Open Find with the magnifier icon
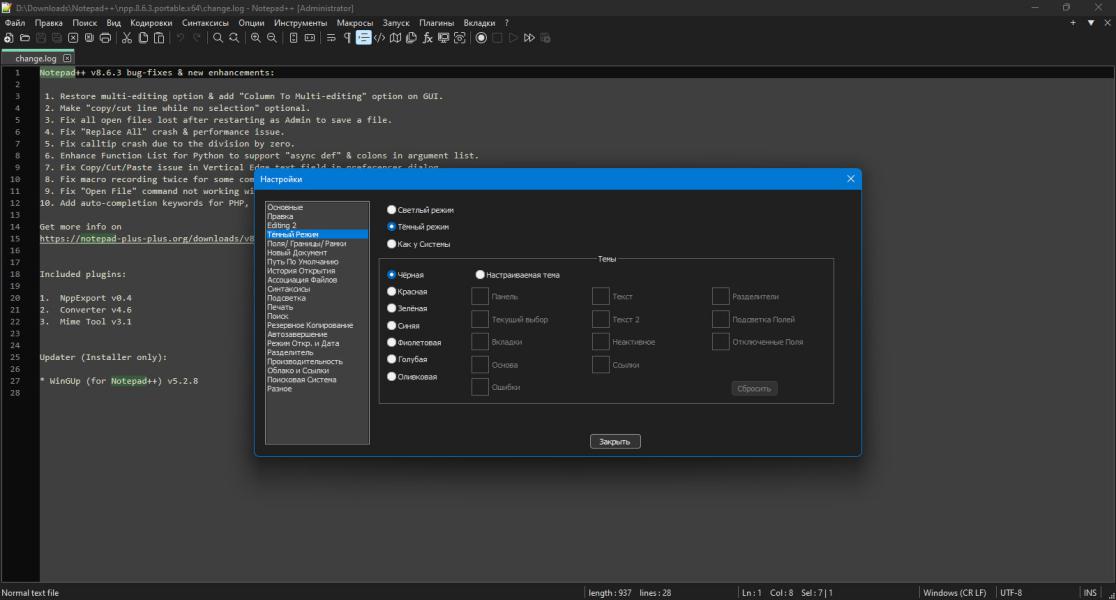1116x600 pixels. click(x=218, y=38)
